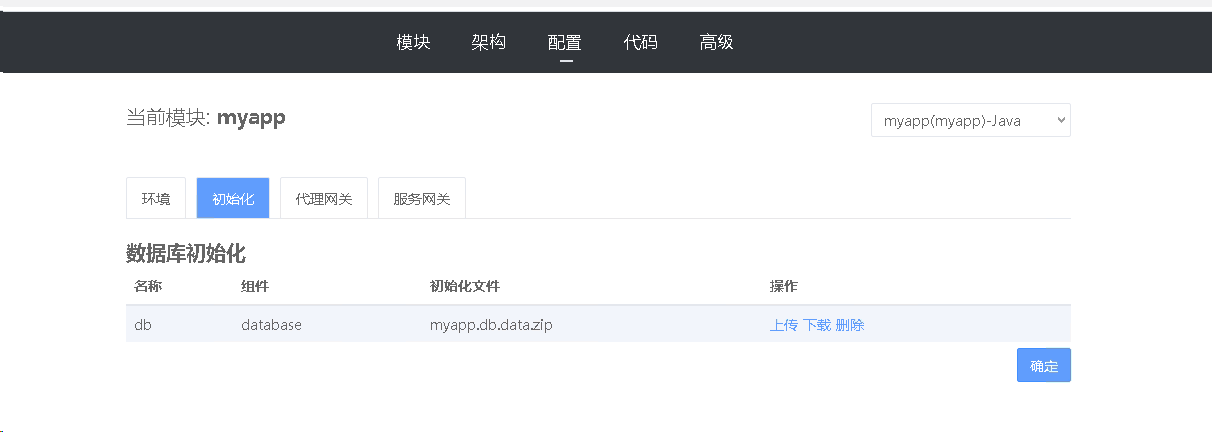This screenshot has height=432, width=1212.
Task: Click 删除 to remove db initialization file
Action: pyautogui.click(x=850, y=325)
